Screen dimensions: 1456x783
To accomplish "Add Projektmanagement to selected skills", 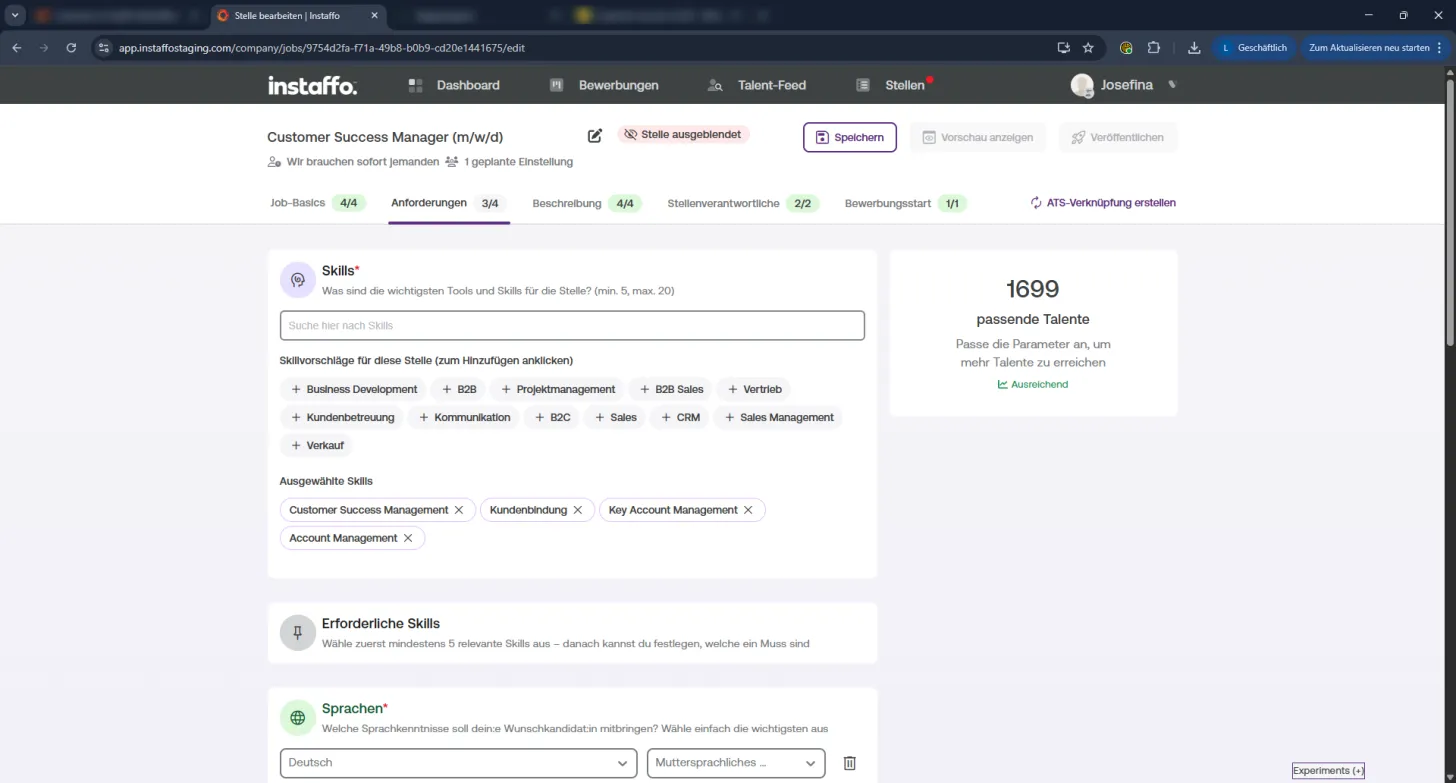I will (558, 389).
